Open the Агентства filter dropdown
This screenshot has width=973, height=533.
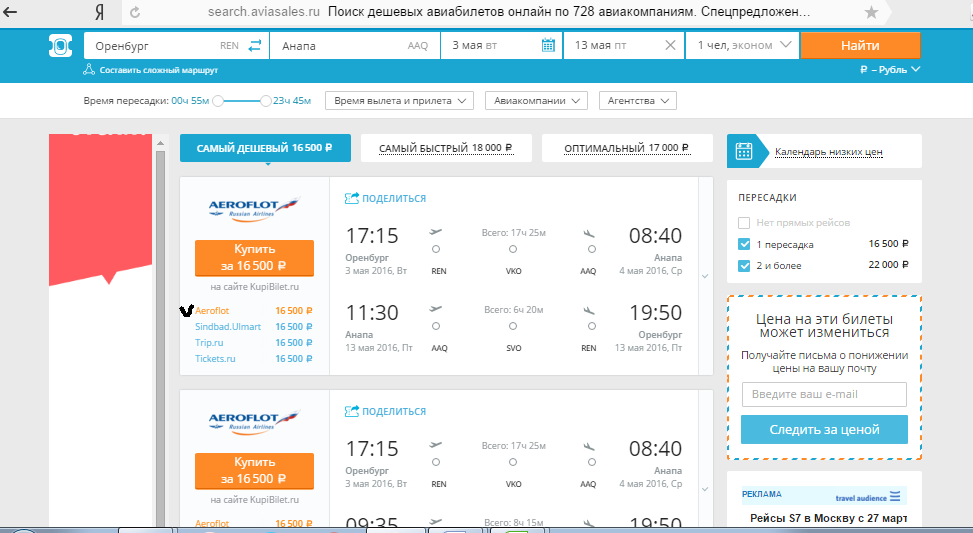click(x=638, y=101)
